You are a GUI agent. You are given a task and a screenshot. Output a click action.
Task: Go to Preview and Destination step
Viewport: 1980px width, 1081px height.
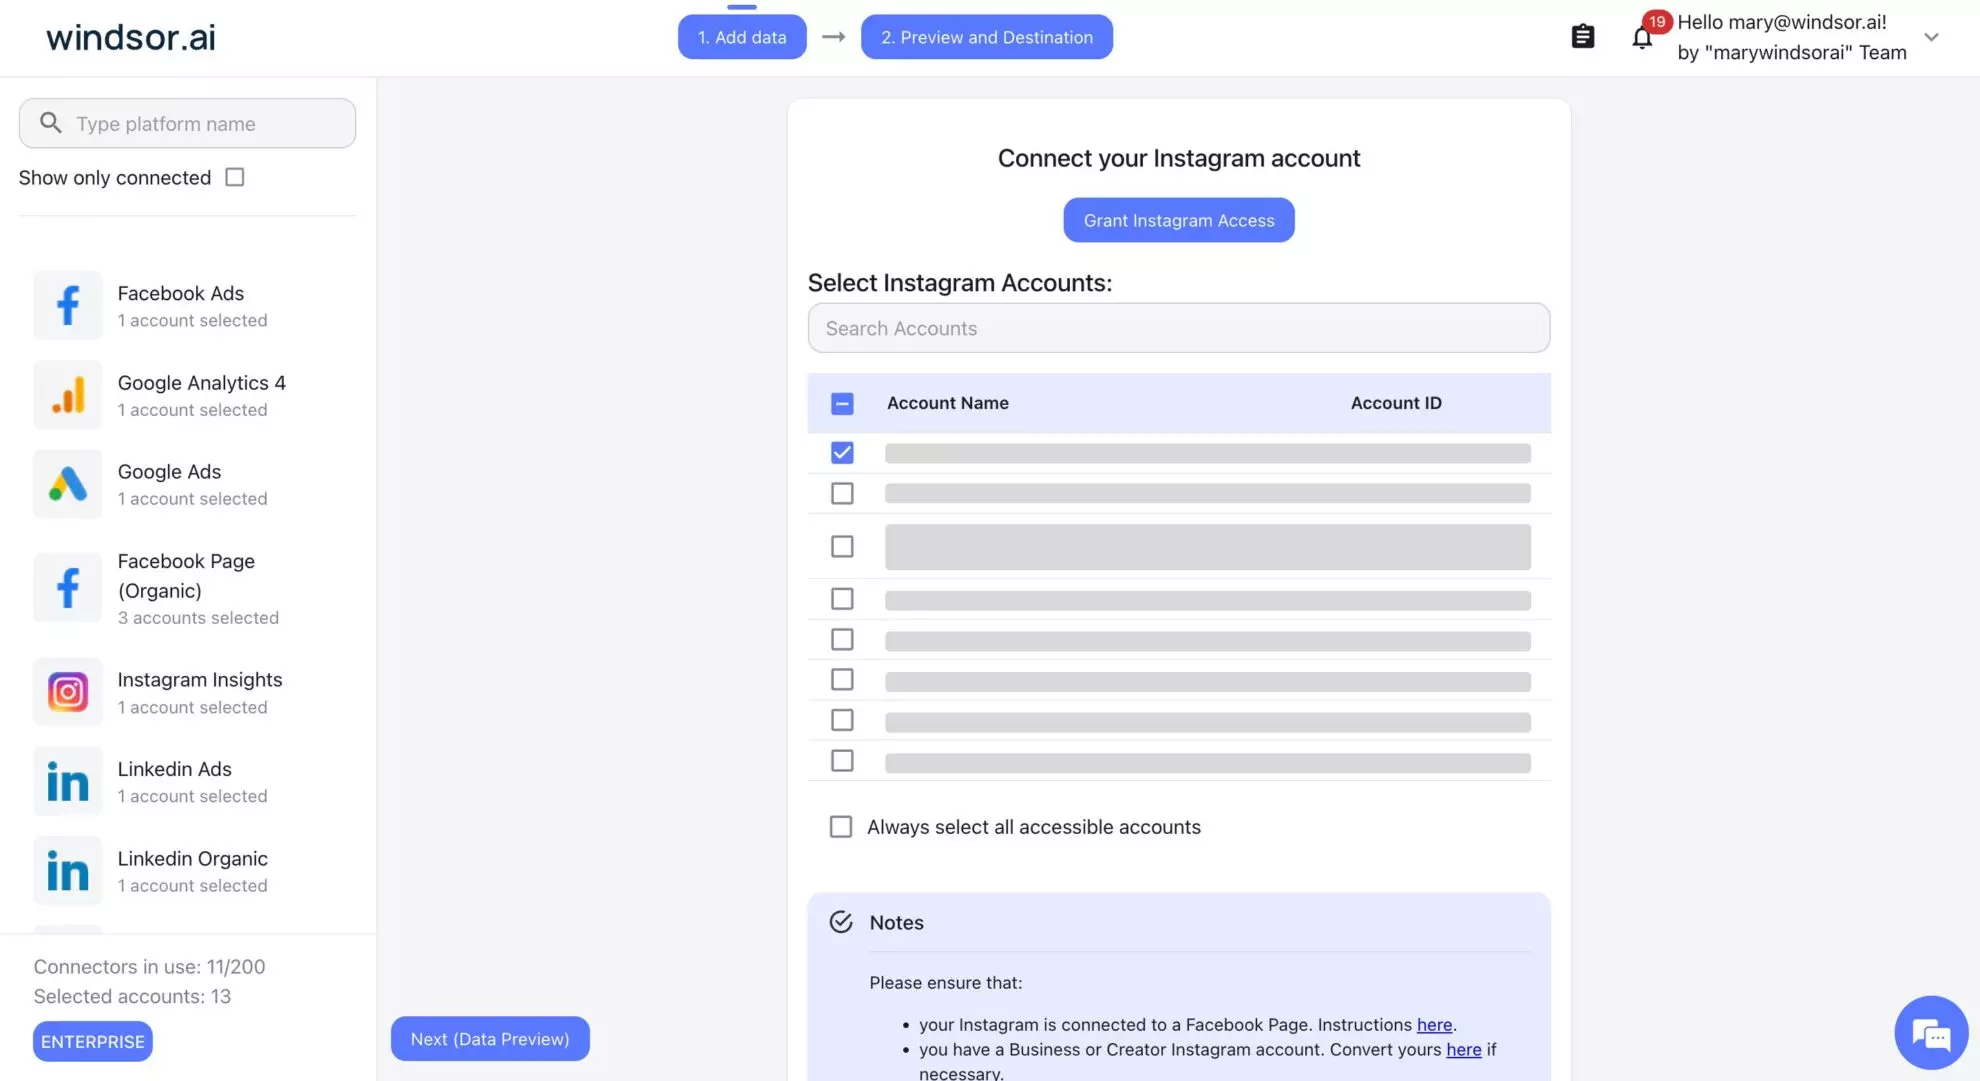pyautogui.click(x=987, y=36)
